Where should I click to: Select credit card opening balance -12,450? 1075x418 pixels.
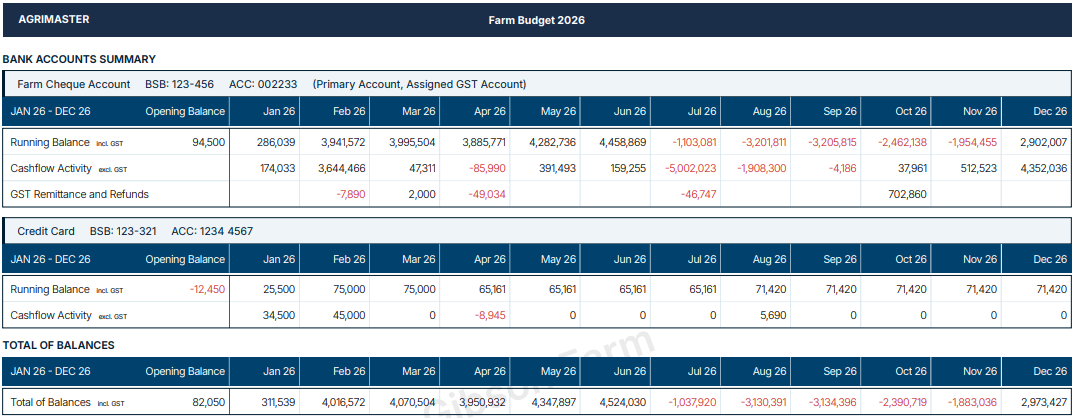tap(207, 289)
